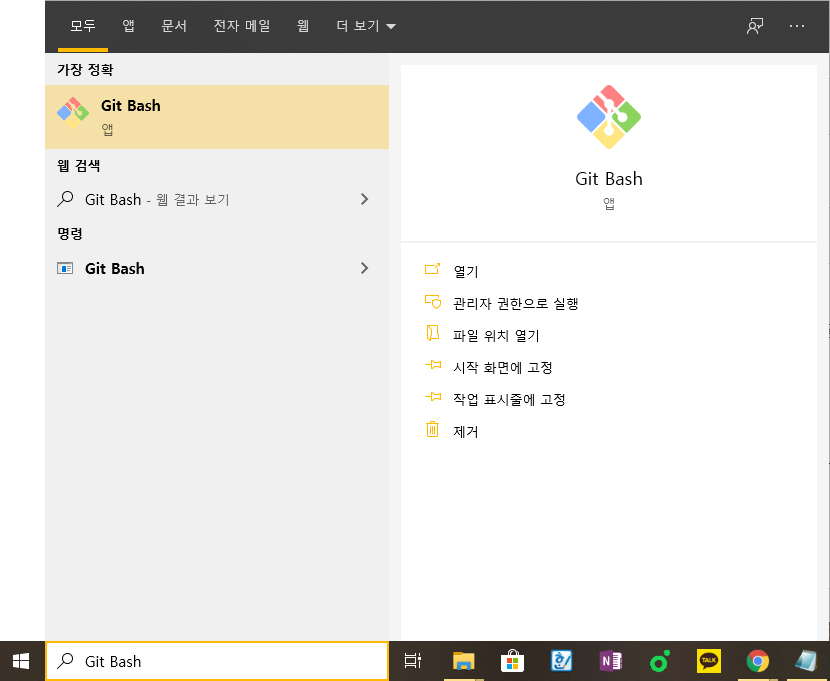Click Git Bash - 웹 결과 보기
The height and width of the screenshot is (681, 830).
coord(157,199)
